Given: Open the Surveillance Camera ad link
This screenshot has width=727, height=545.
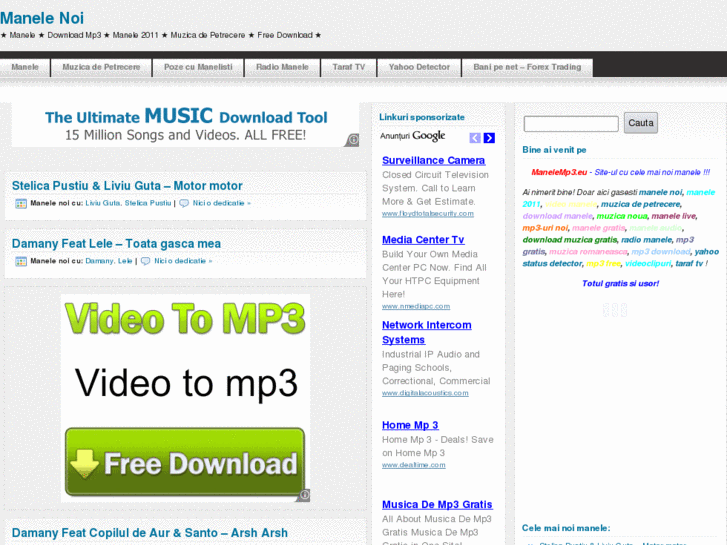Looking at the screenshot, I should (x=434, y=160).
